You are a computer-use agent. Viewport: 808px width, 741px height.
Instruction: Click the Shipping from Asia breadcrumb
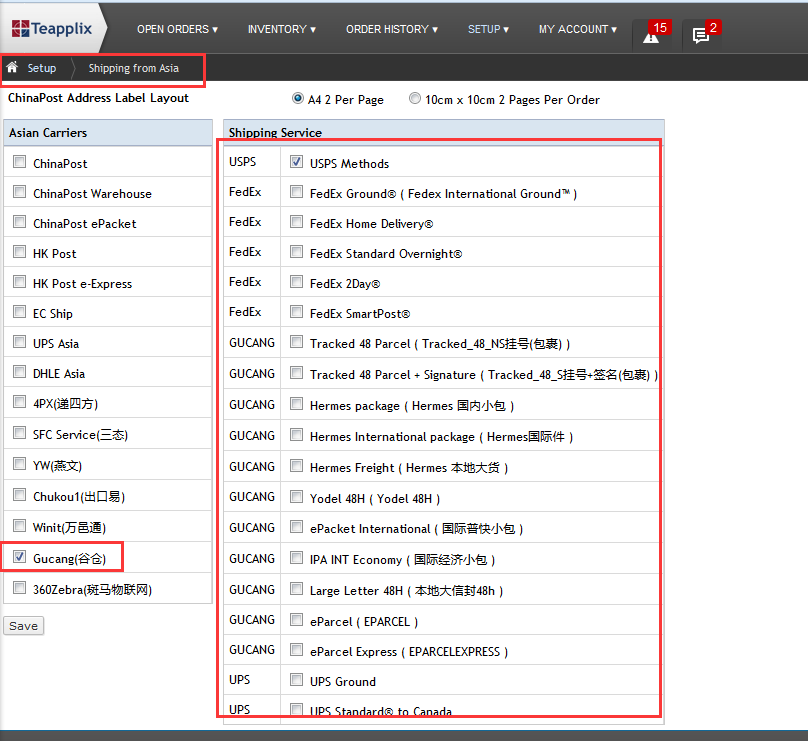pos(133,68)
